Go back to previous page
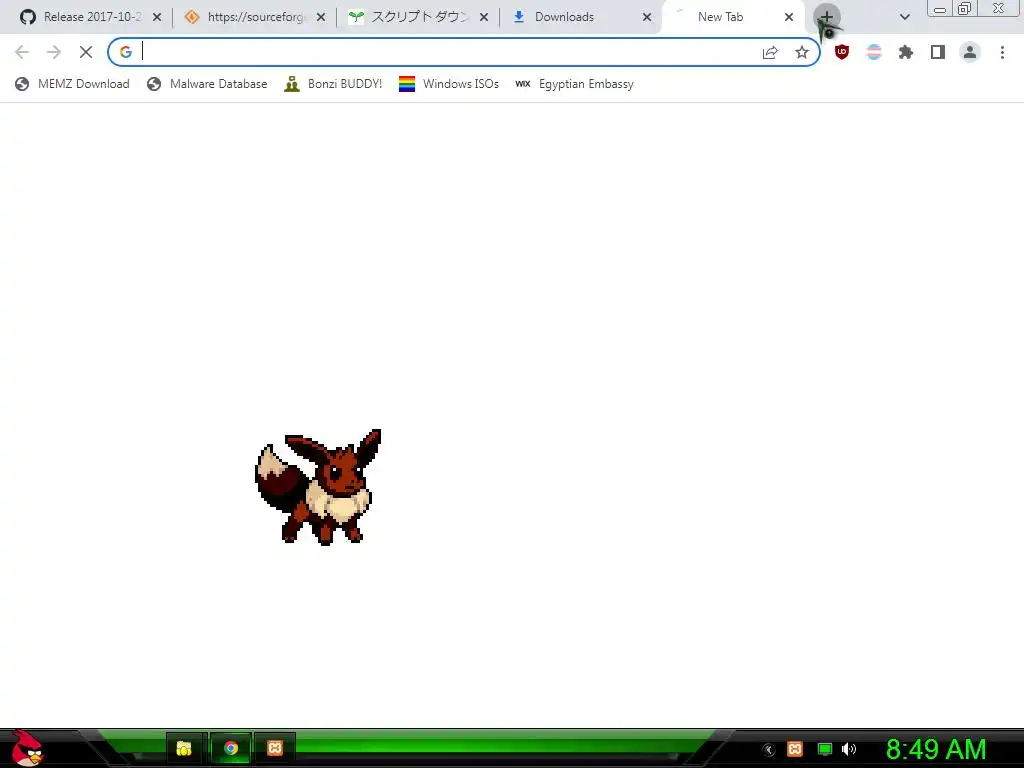The image size is (1024, 768). click(x=22, y=52)
